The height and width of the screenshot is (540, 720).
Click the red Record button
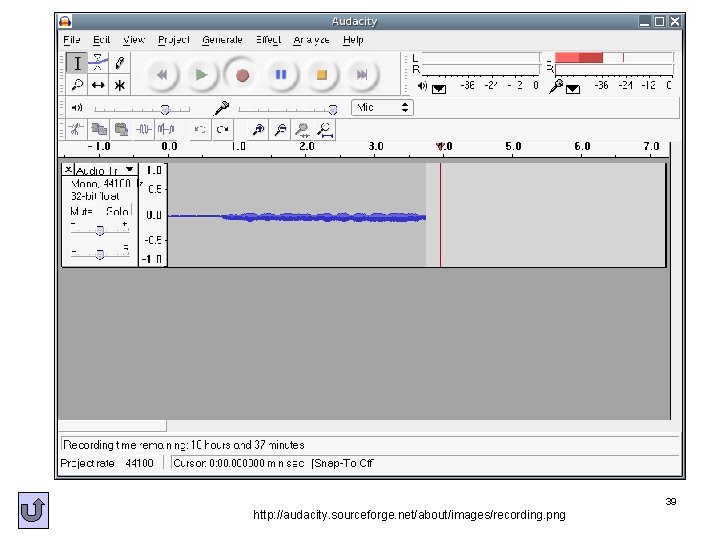tap(242, 74)
